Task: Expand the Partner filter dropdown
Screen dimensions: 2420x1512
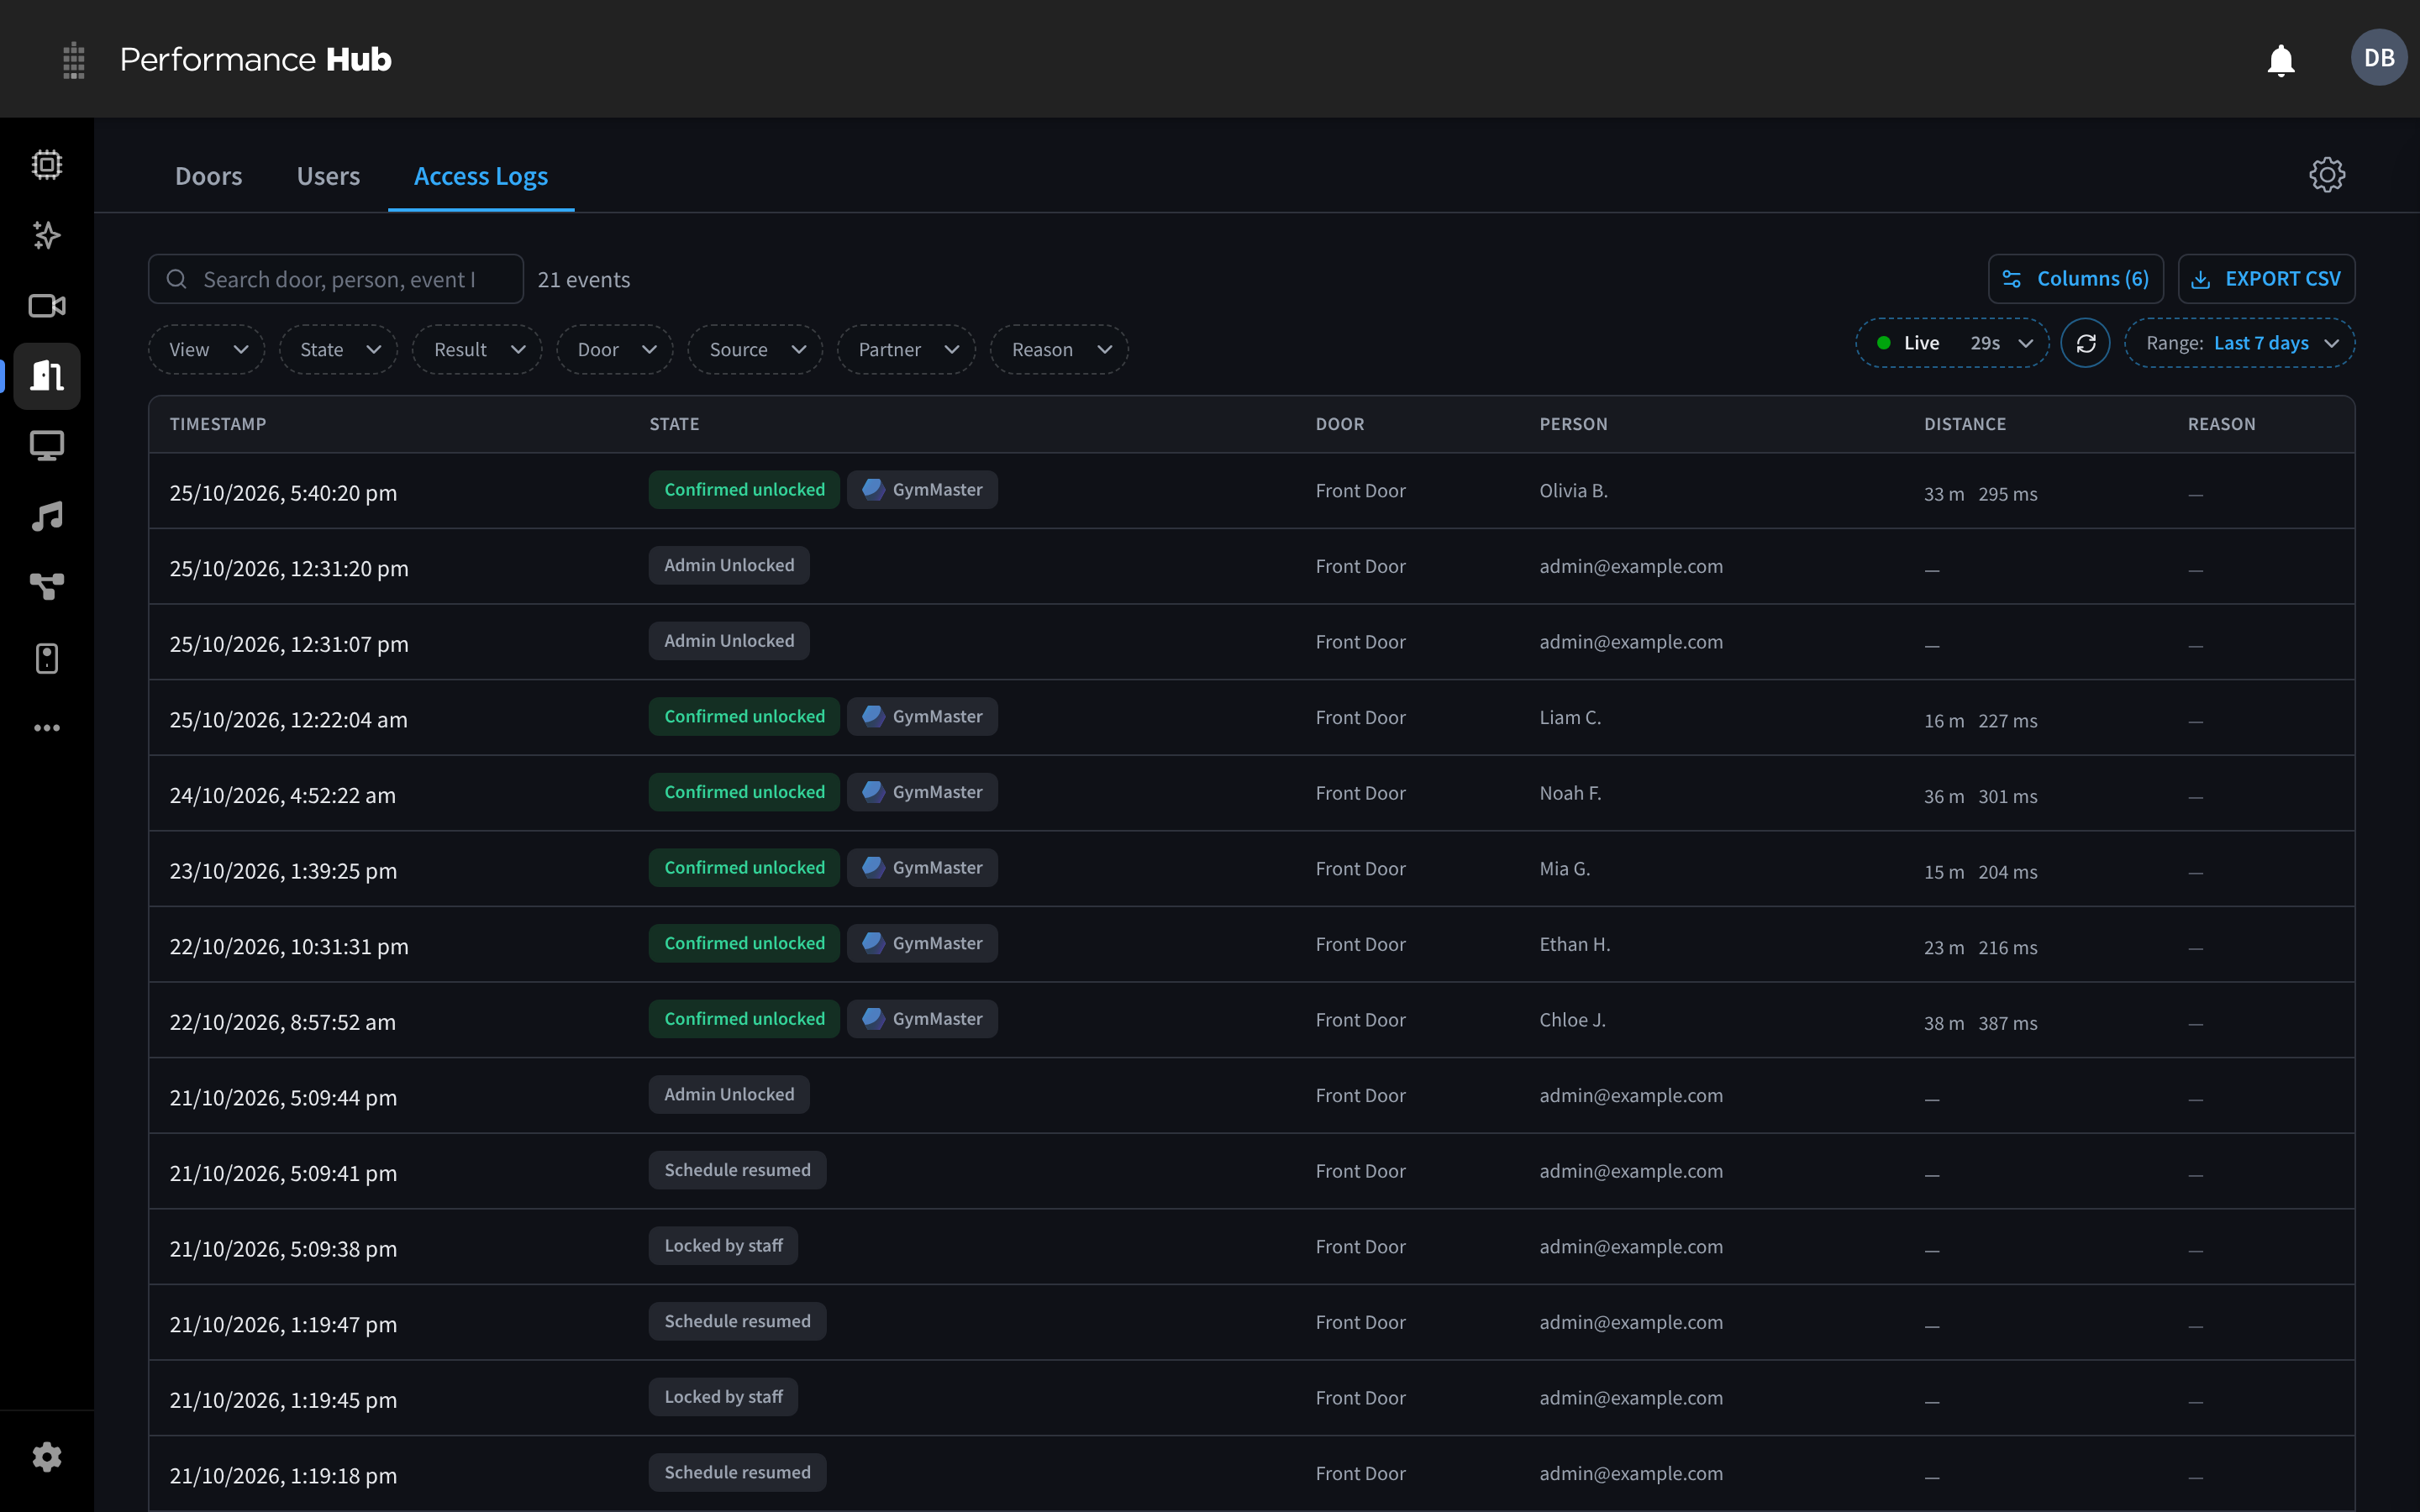Action: [907, 350]
